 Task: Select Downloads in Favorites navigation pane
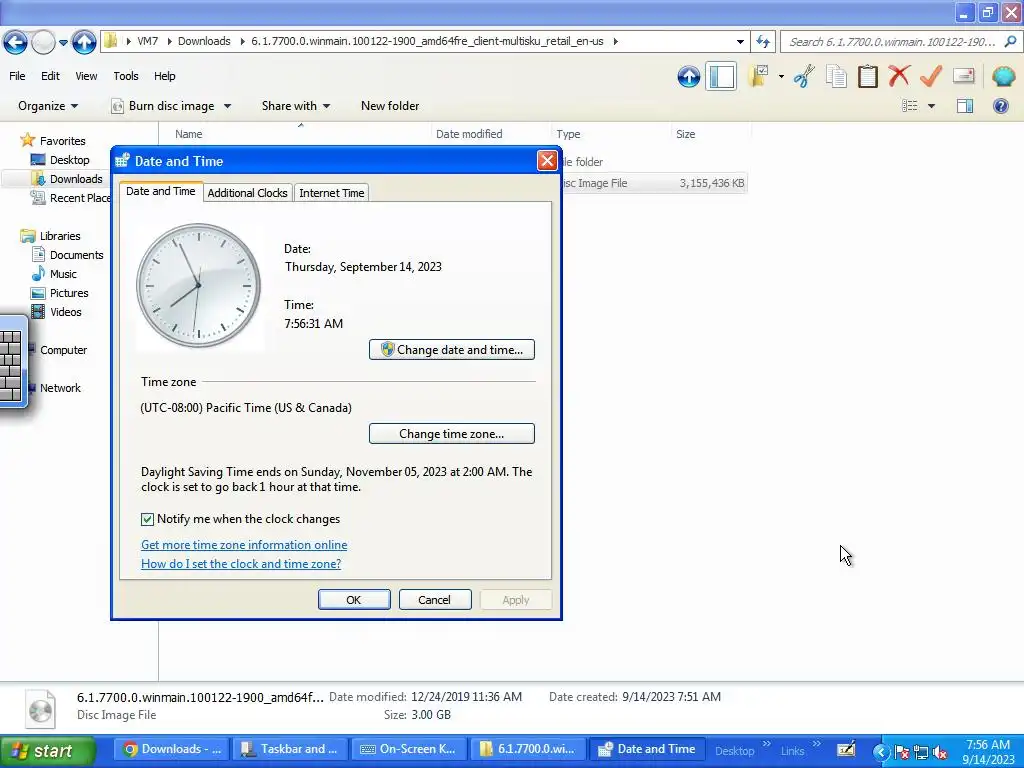(x=76, y=179)
